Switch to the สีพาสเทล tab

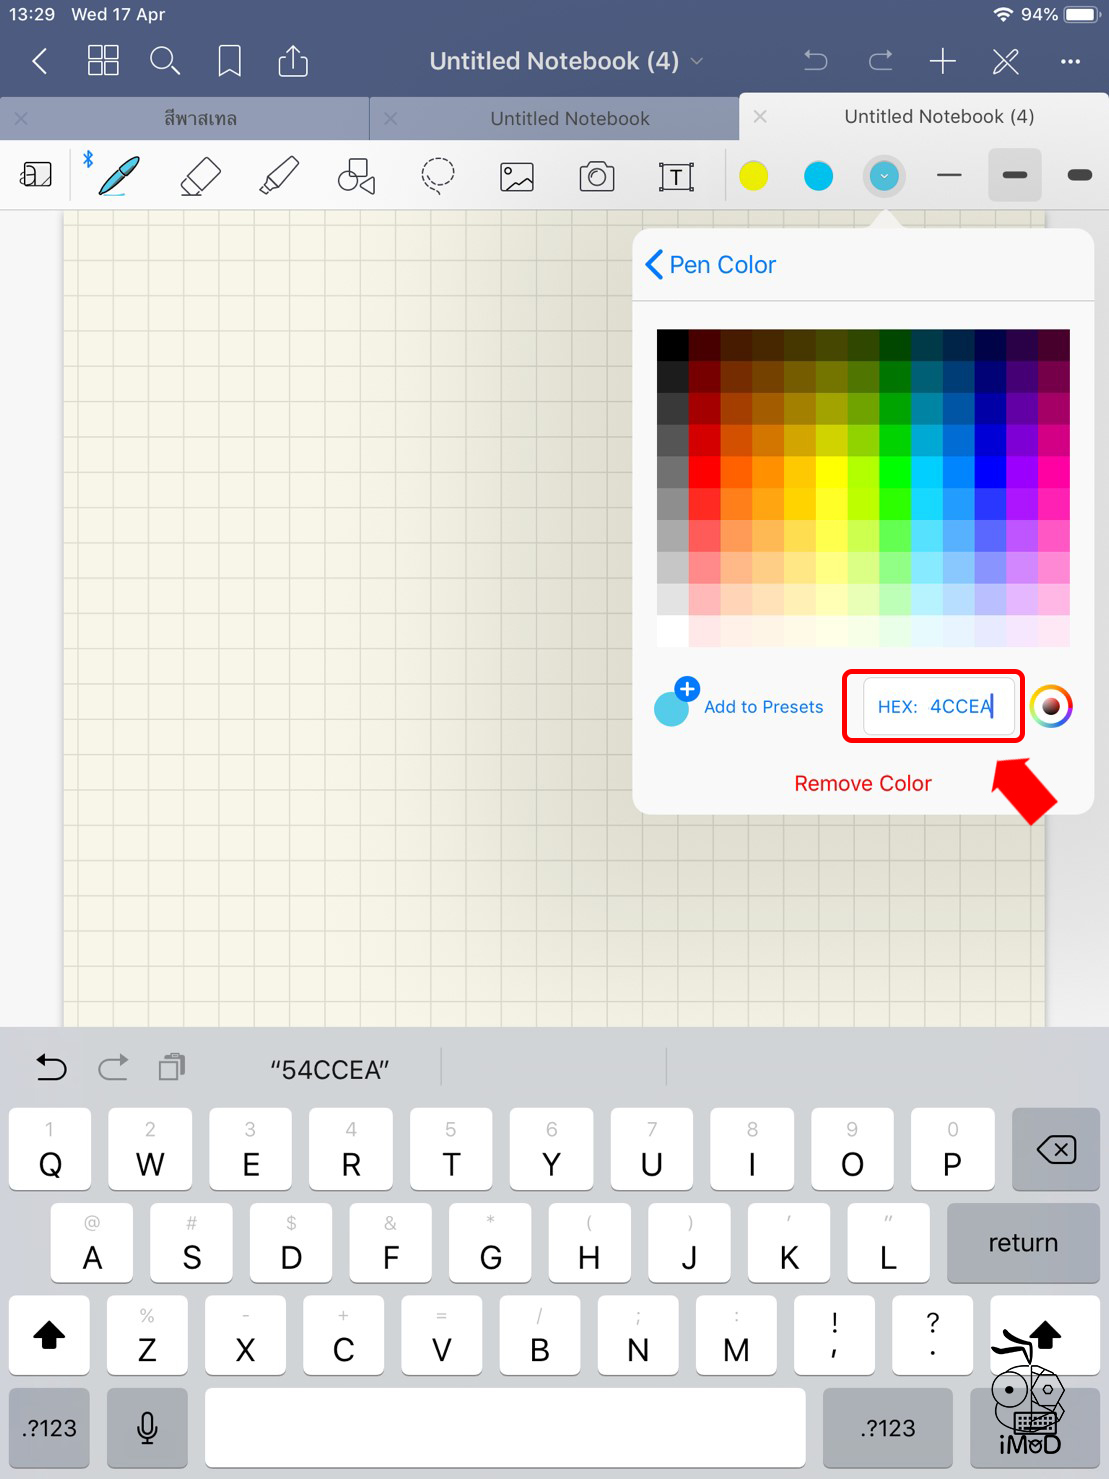200,119
